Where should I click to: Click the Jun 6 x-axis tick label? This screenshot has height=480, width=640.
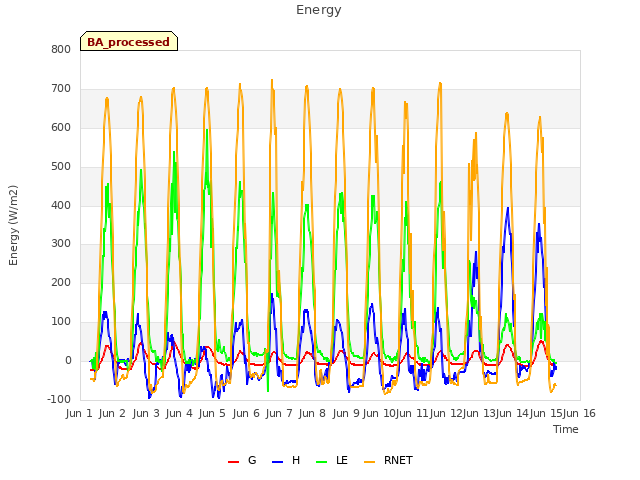click(x=246, y=413)
